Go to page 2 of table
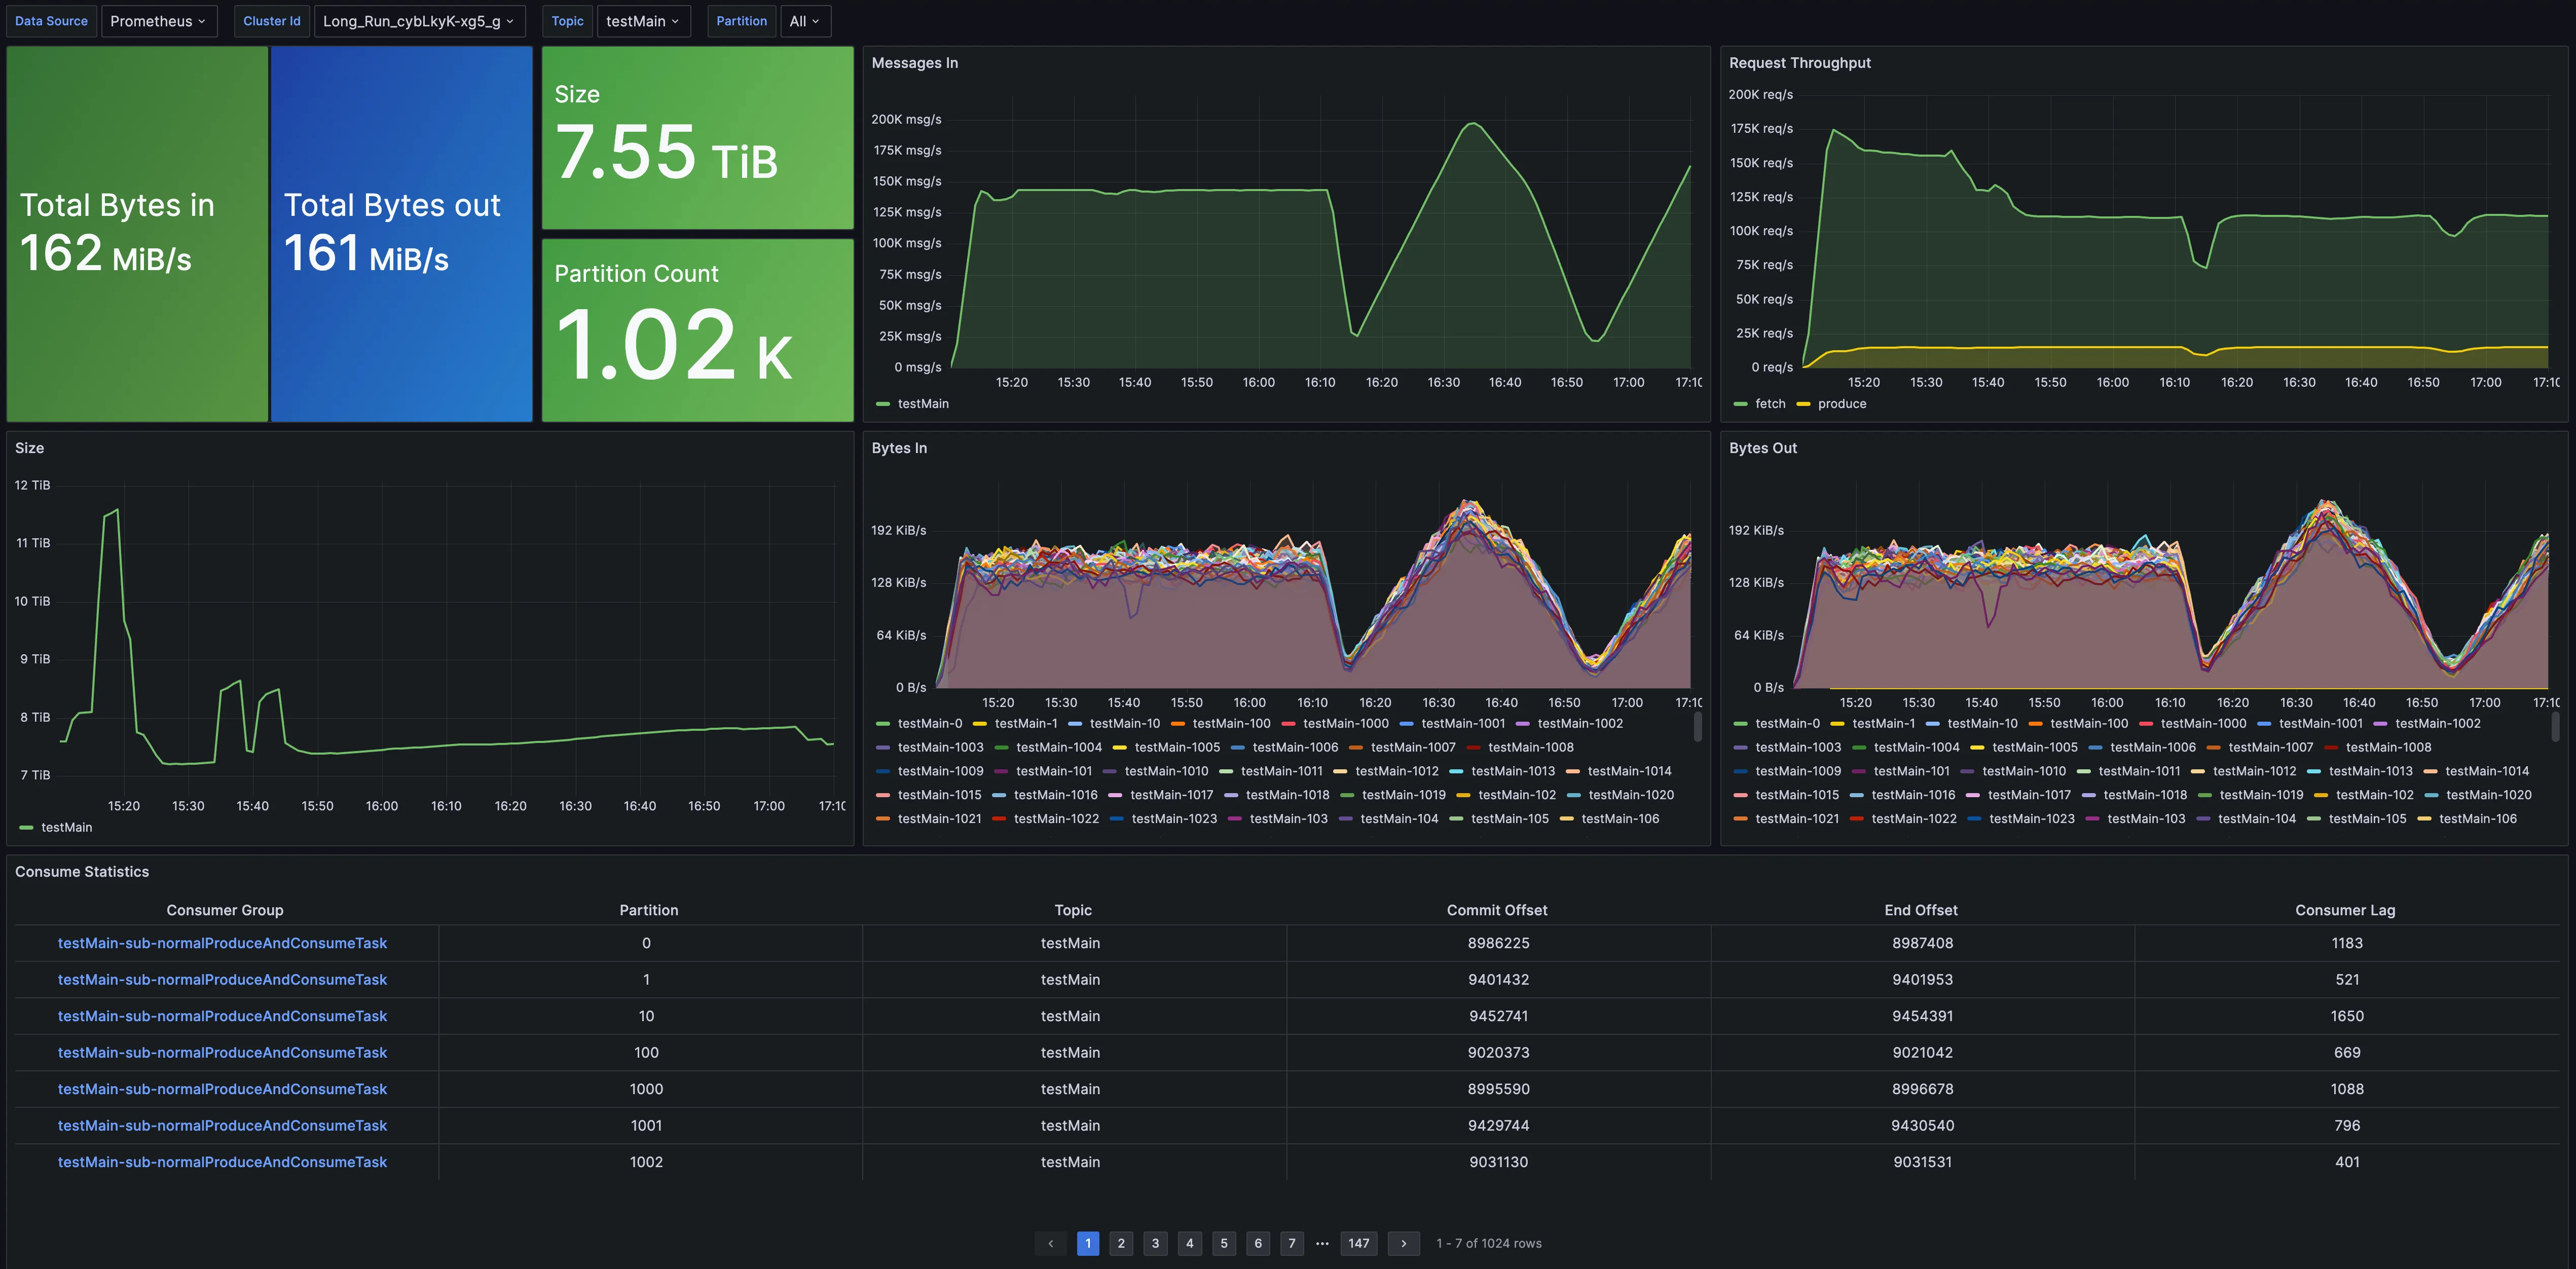Screen dimensions: 2576x1269 coord(1121,1243)
